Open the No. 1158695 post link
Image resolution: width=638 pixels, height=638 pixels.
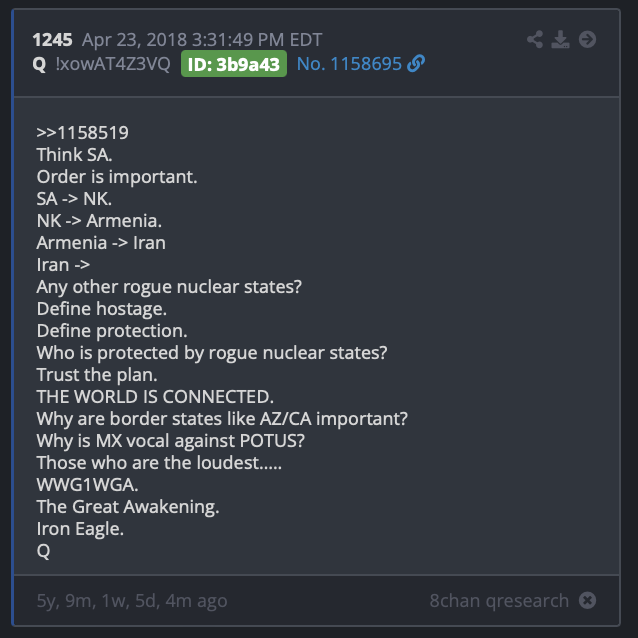[349, 64]
